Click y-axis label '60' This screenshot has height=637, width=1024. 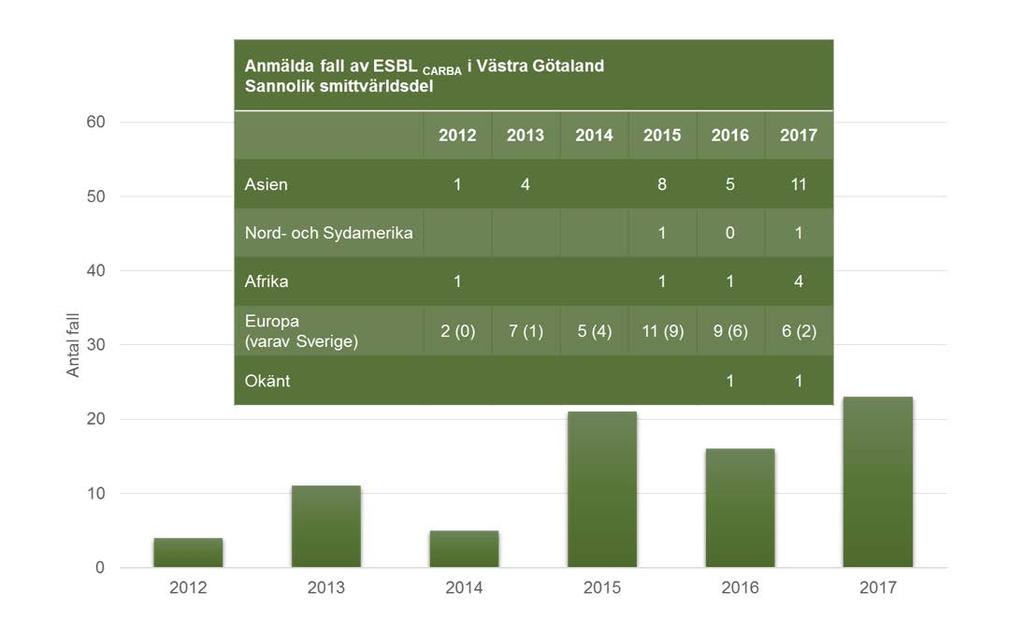95,122
